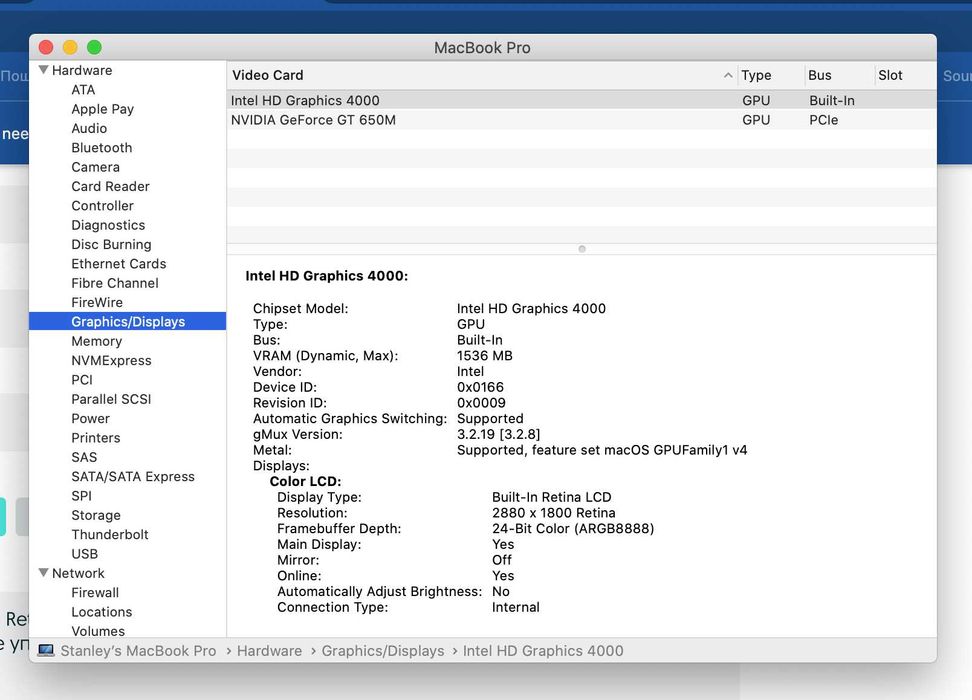Image resolution: width=972 pixels, height=700 pixels.
Task: Click the Framebuffer Depth value
Action: tap(573, 528)
